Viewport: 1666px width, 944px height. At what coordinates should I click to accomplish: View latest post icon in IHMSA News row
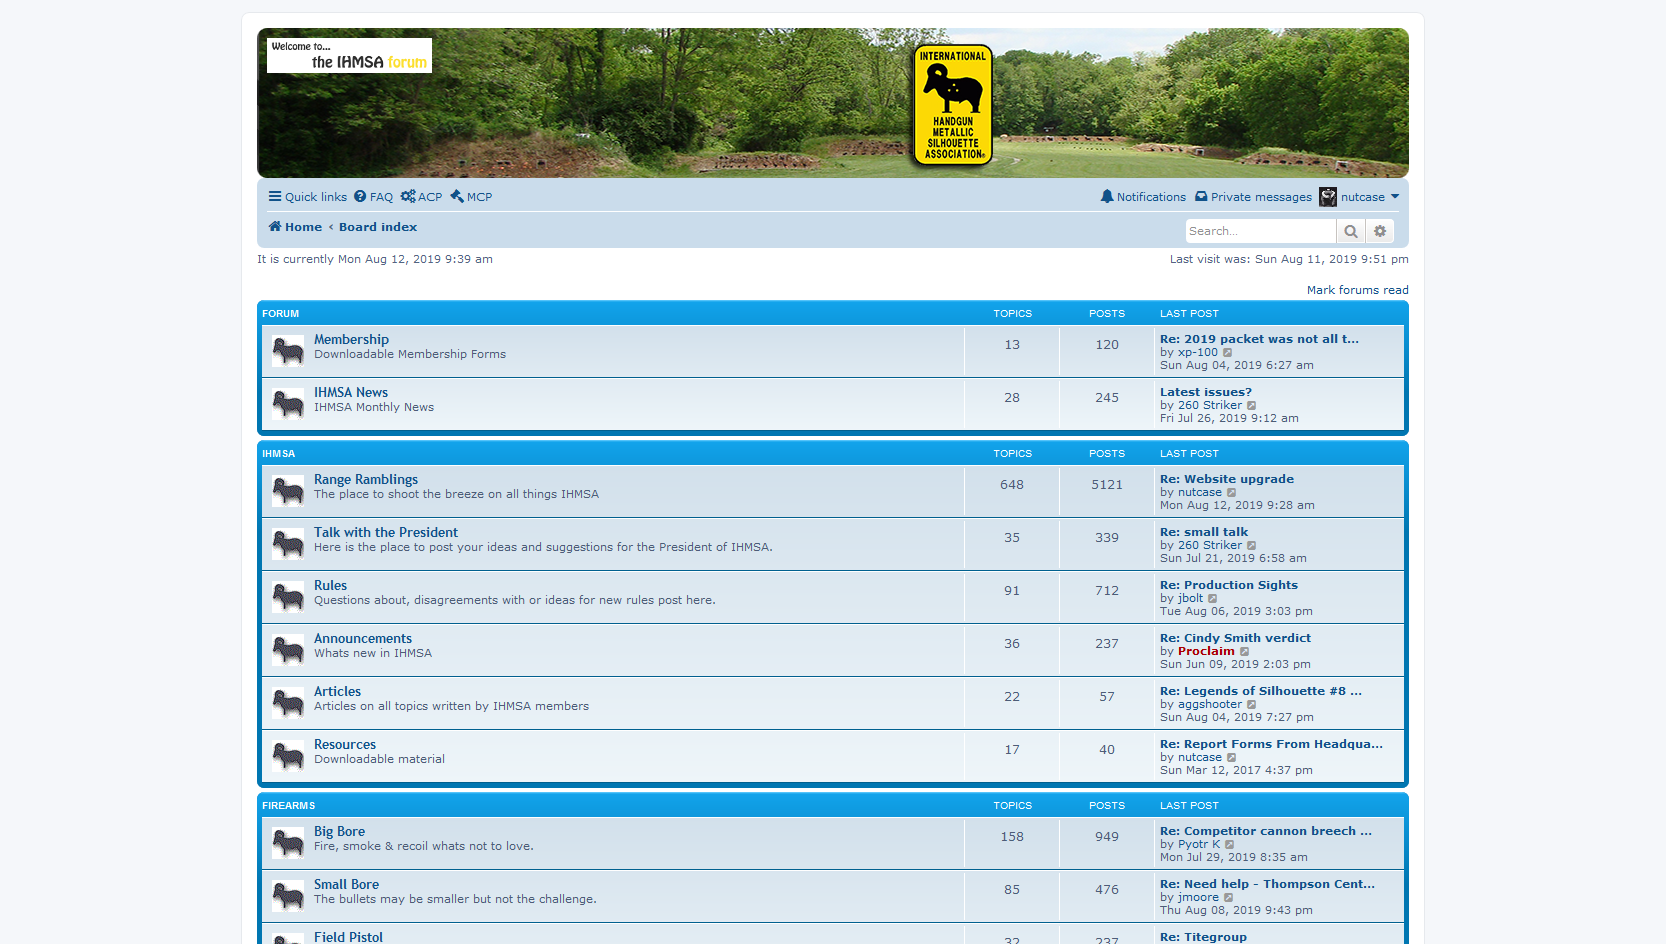point(1252,406)
